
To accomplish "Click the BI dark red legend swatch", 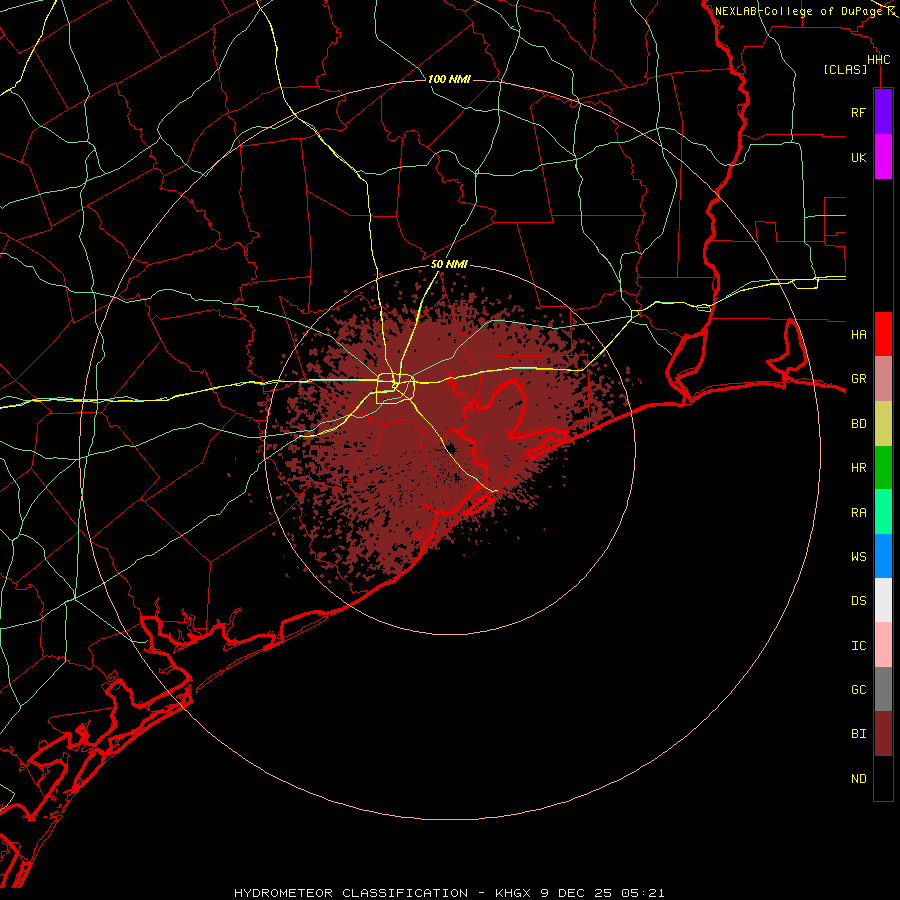I will click(x=883, y=734).
